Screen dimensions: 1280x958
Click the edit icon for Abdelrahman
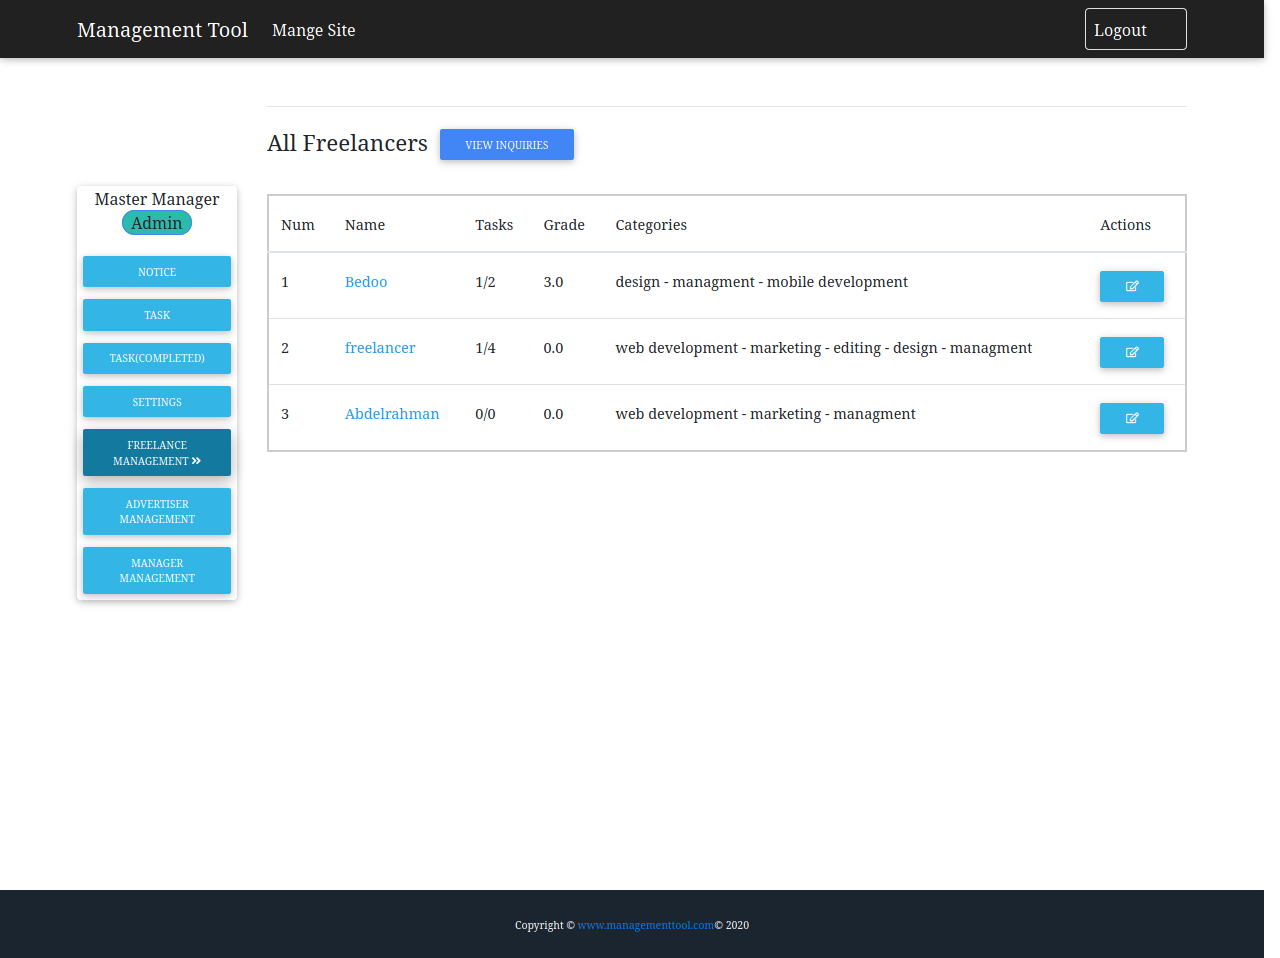pyautogui.click(x=1131, y=418)
